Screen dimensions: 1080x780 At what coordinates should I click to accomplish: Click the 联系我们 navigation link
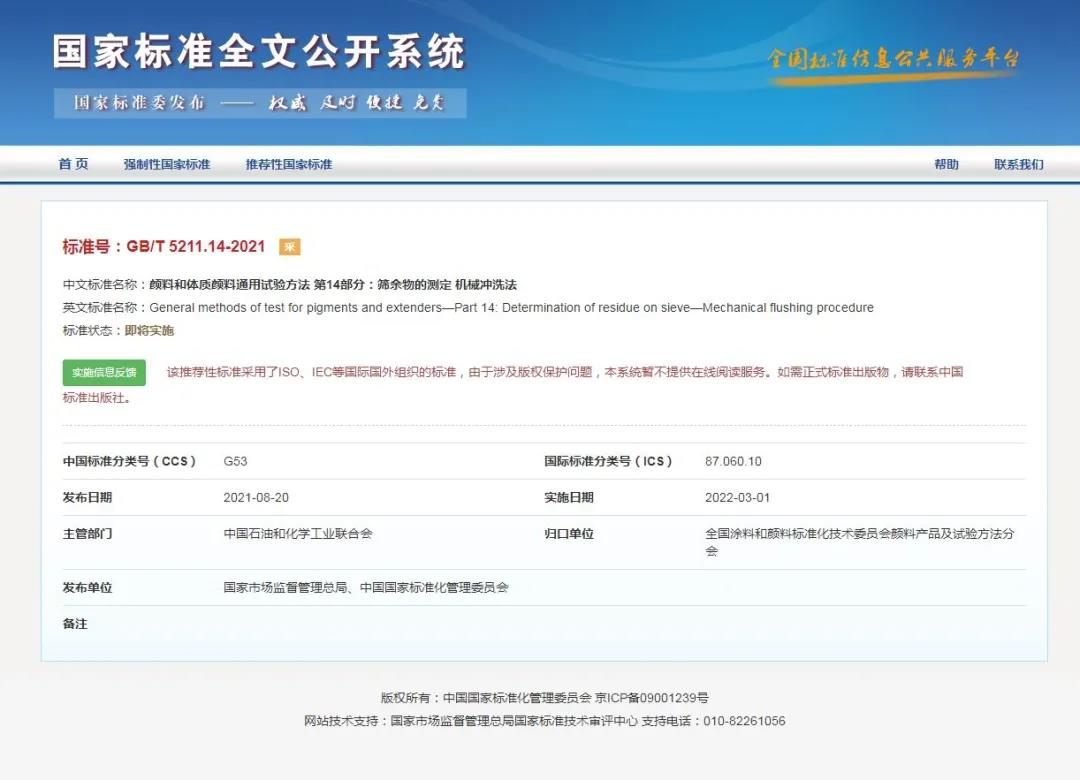pos(1018,164)
